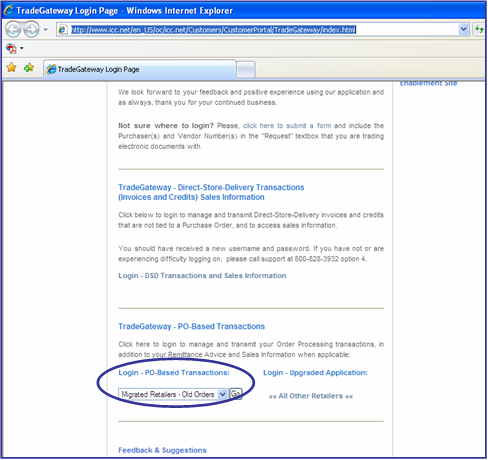488x460 pixels.
Task: Open the Migrated Retailers - Old Orders dropdown
Action: click(173, 394)
